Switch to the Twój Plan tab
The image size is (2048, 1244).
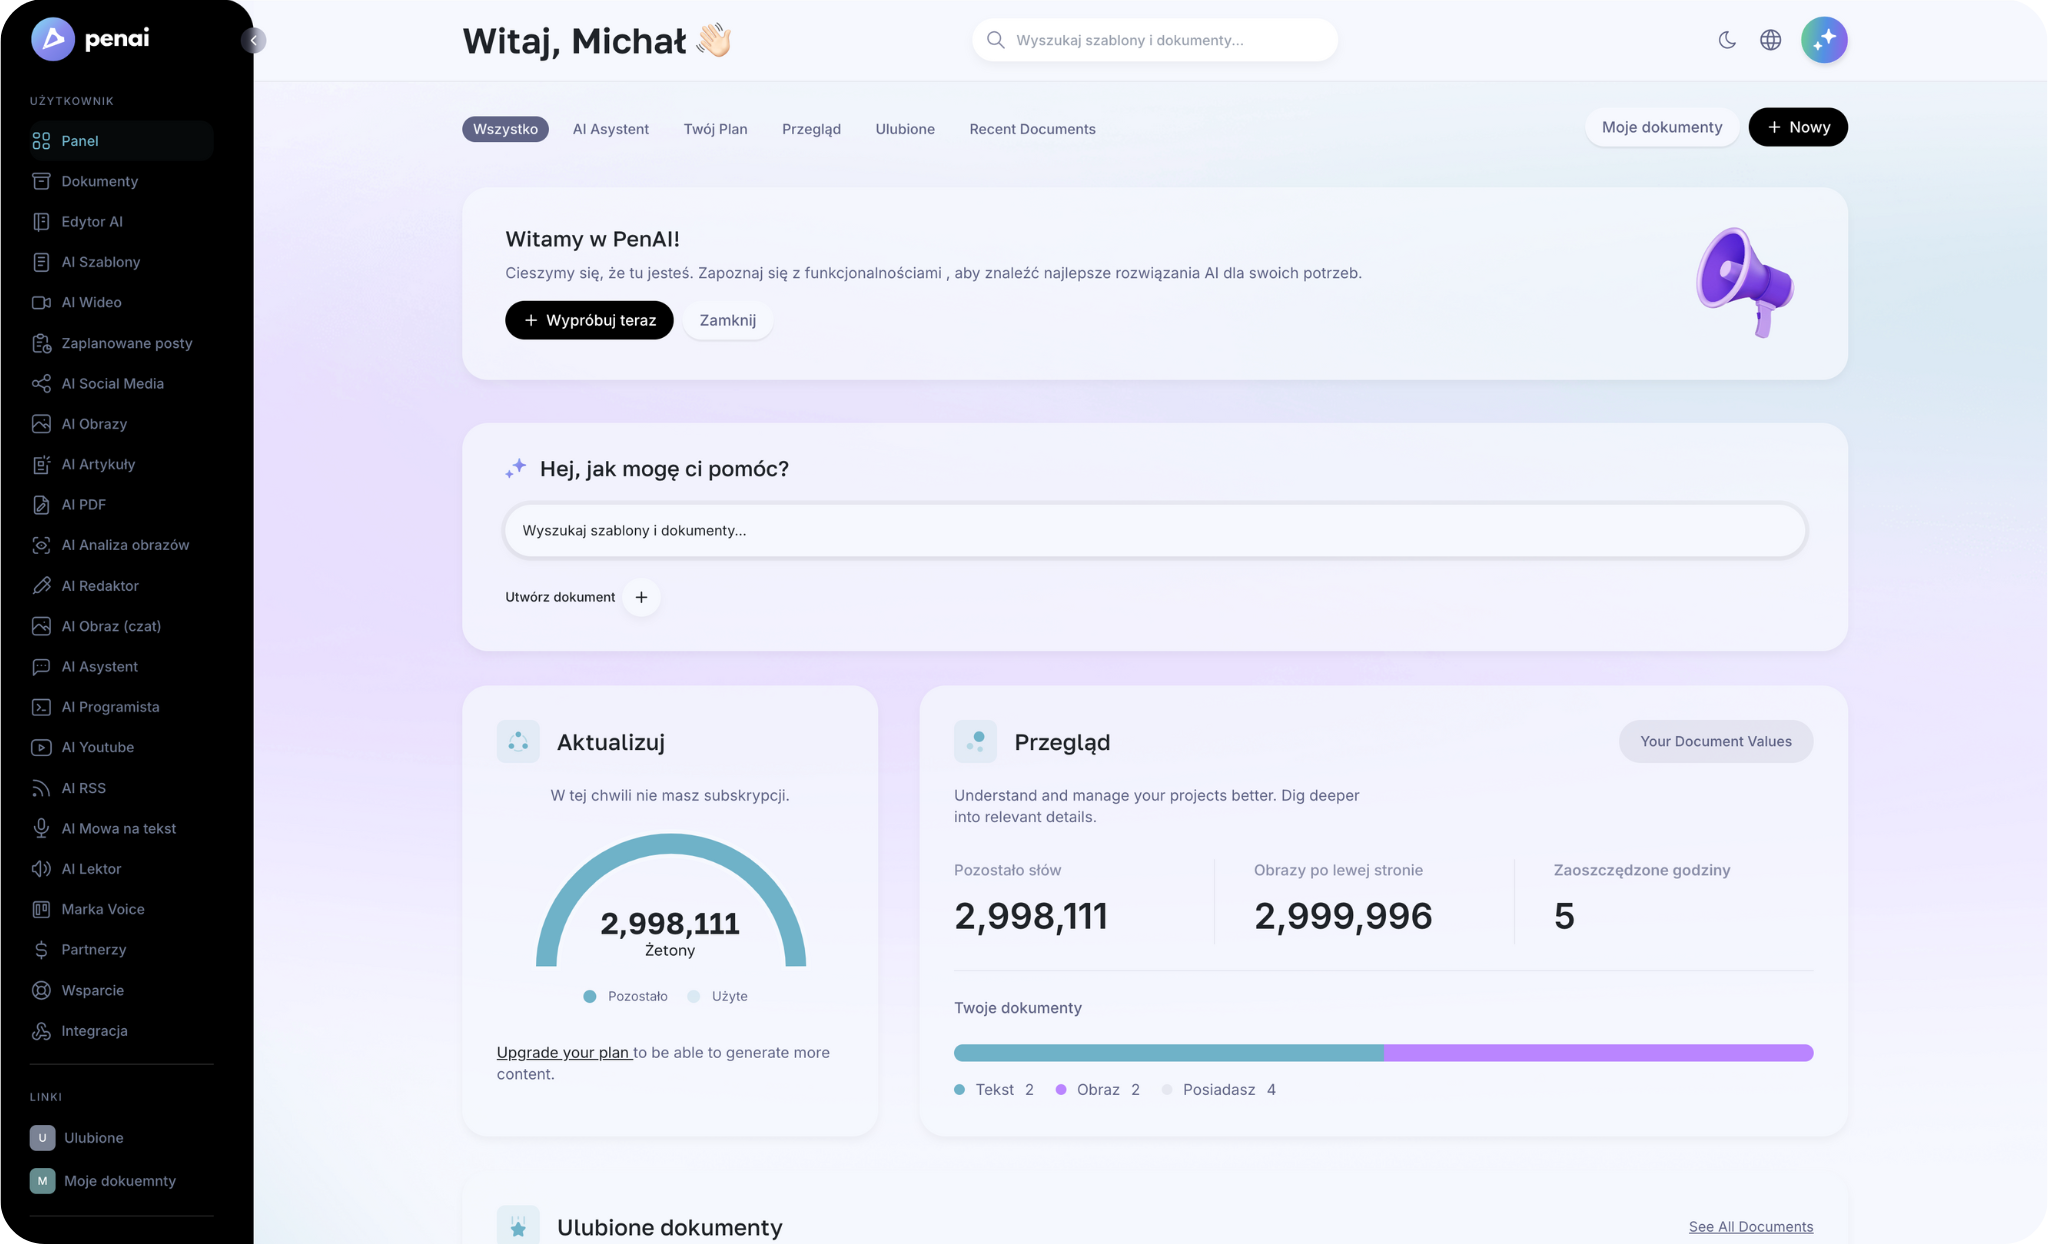pyautogui.click(x=716, y=129)
